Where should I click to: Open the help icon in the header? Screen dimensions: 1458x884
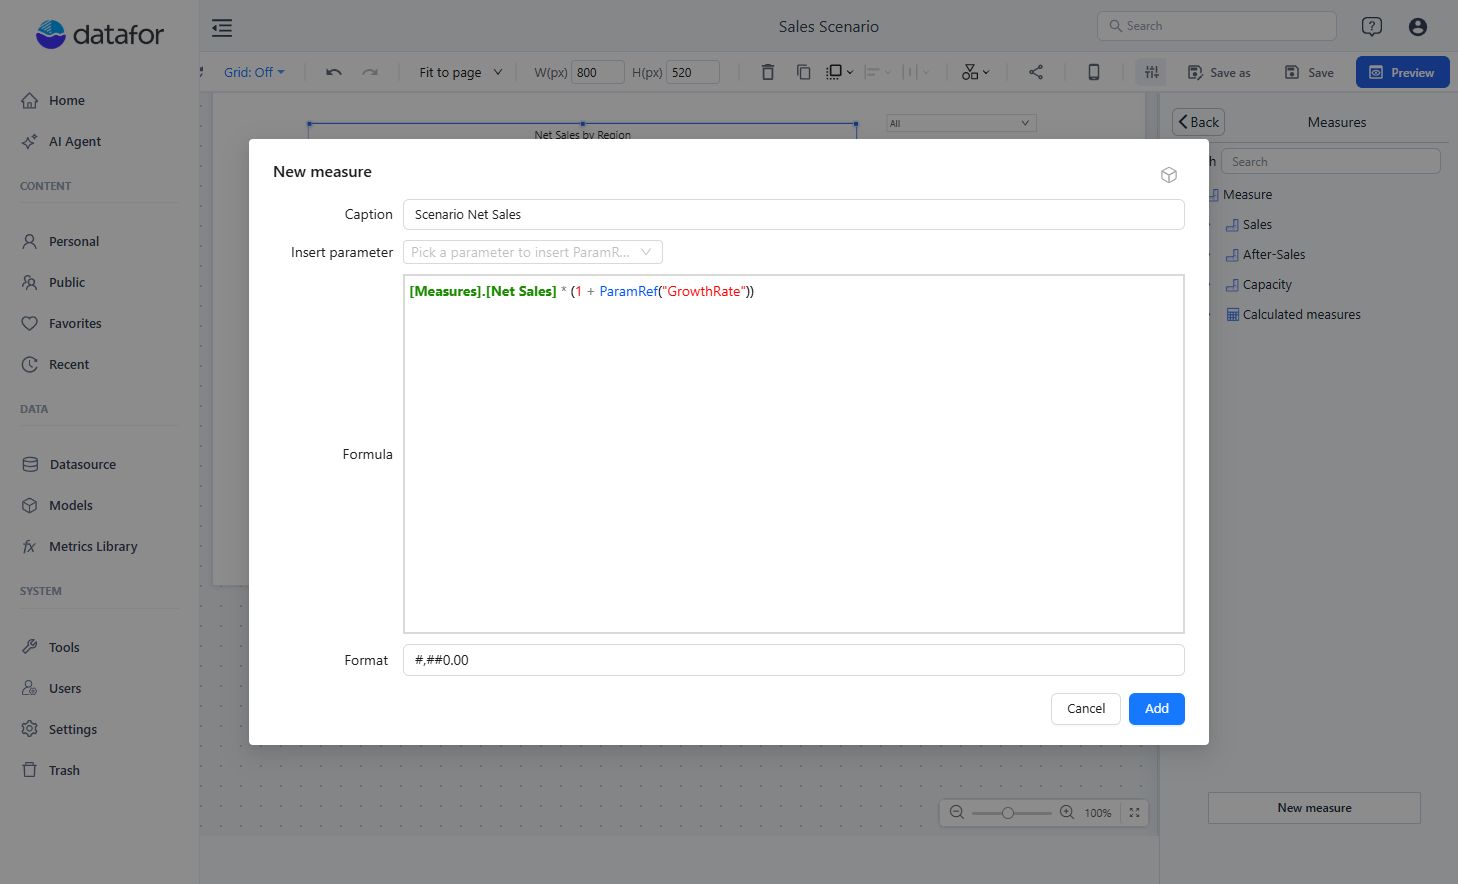[x=1372, y=27]
